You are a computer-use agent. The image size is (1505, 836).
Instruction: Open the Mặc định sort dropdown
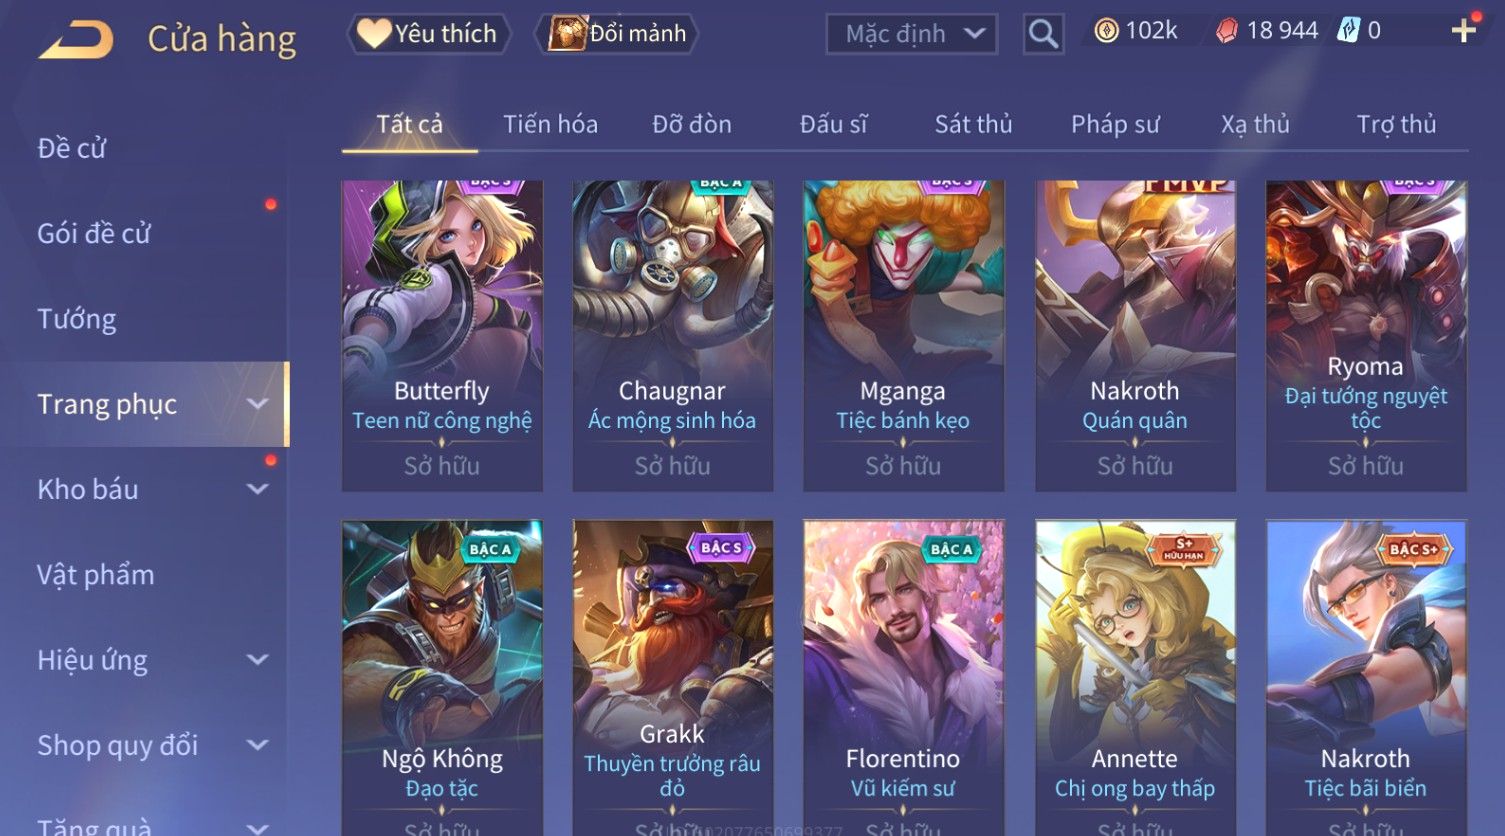tap(912, 34)
